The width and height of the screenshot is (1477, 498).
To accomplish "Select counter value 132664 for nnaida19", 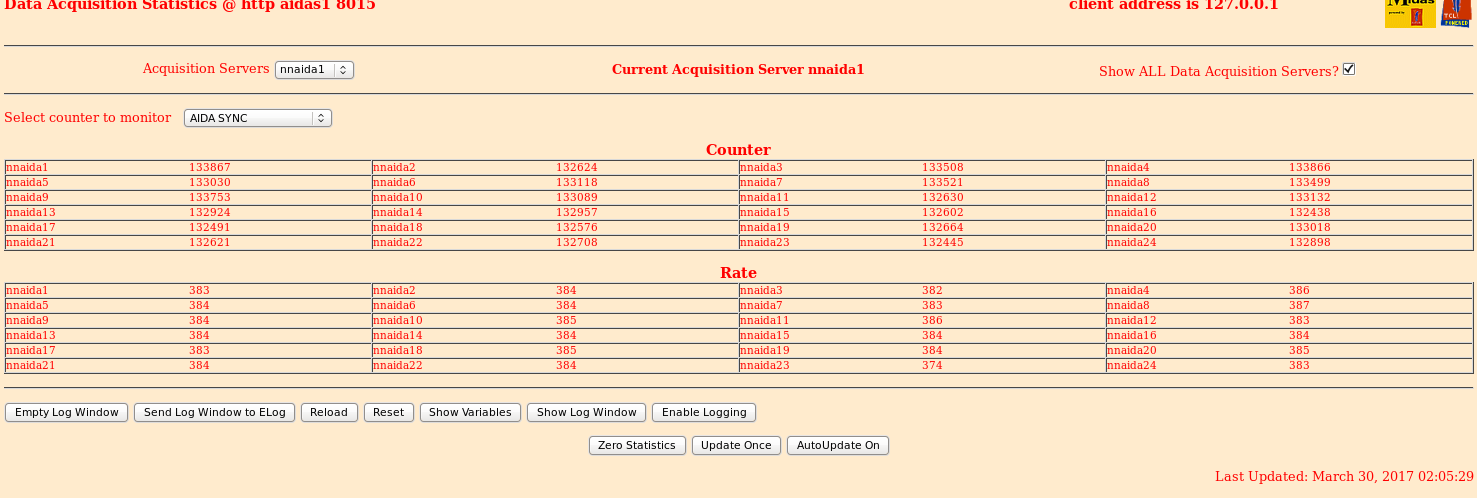I will pyautogui.click(x=943, y=228).
